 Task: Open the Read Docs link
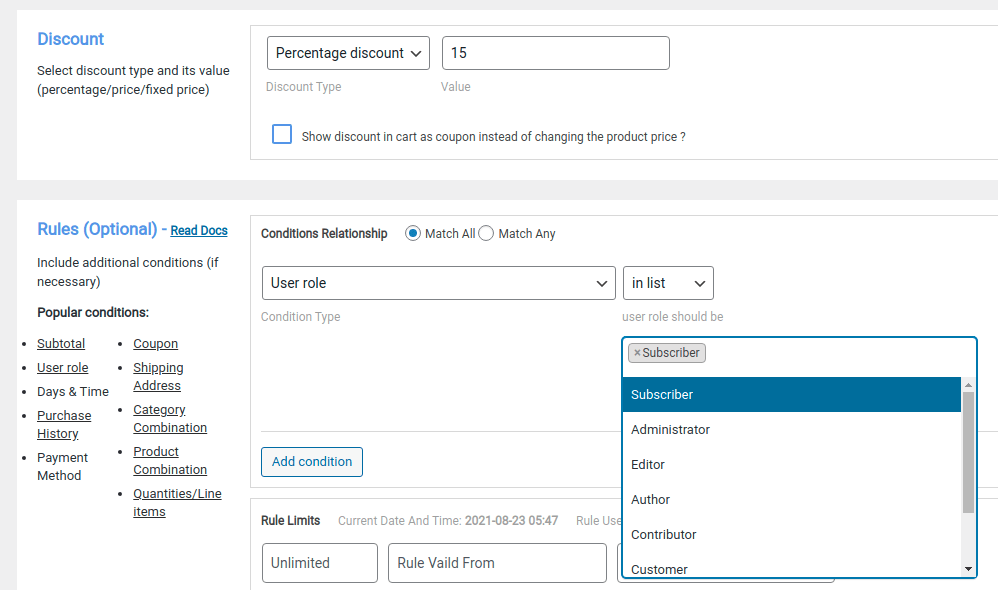point(199,230)
